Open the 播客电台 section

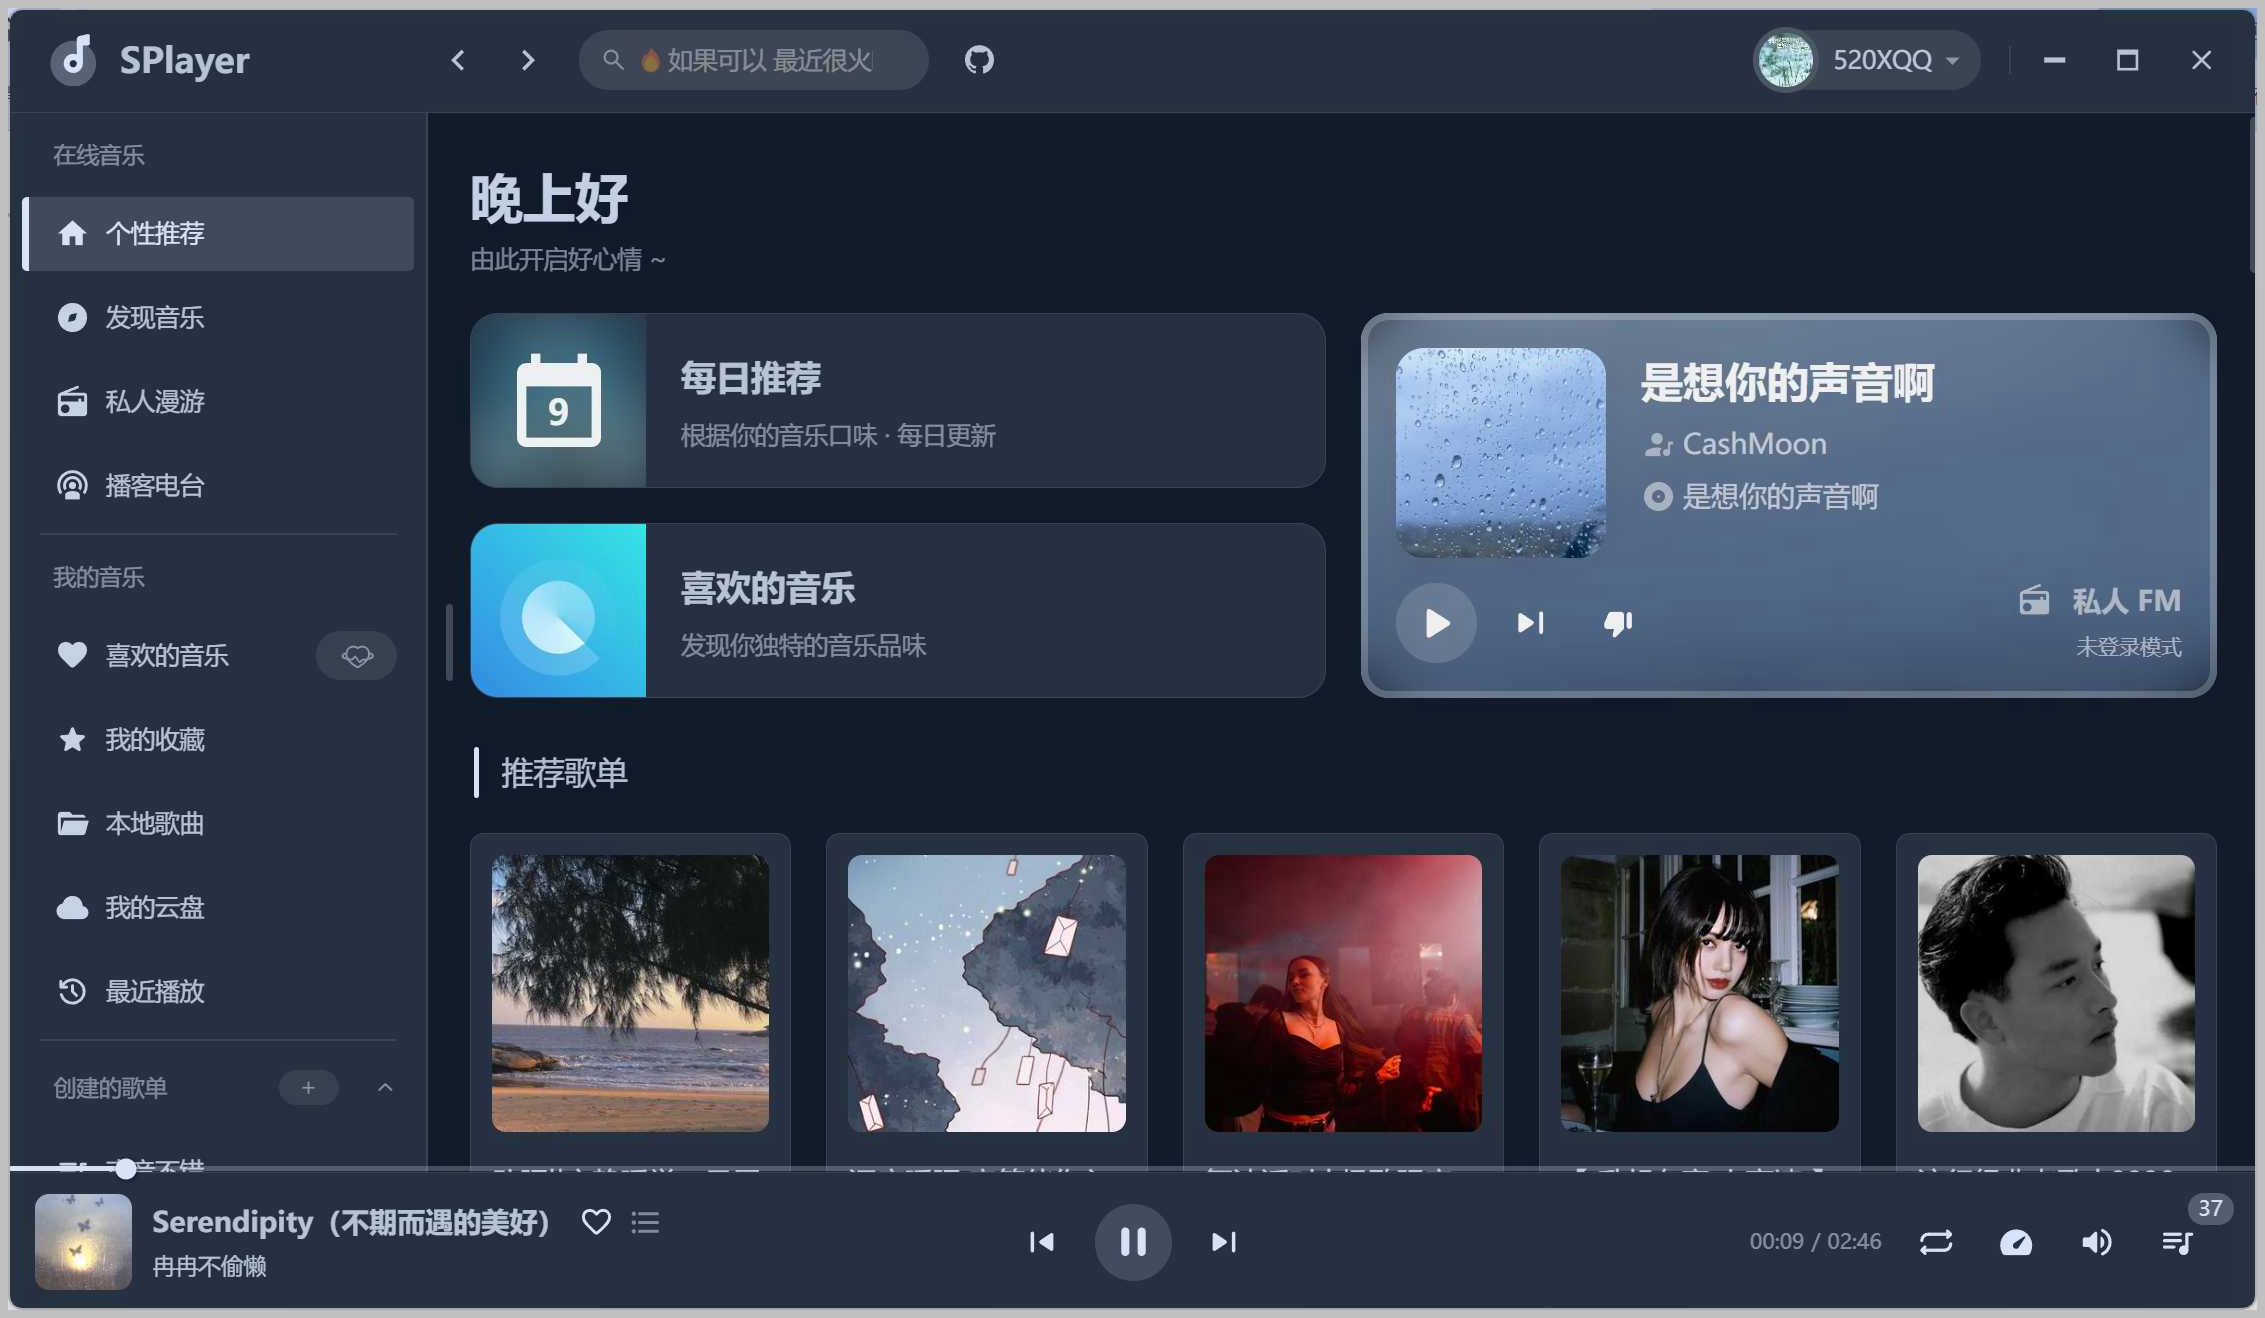click(x=155, y=486)
